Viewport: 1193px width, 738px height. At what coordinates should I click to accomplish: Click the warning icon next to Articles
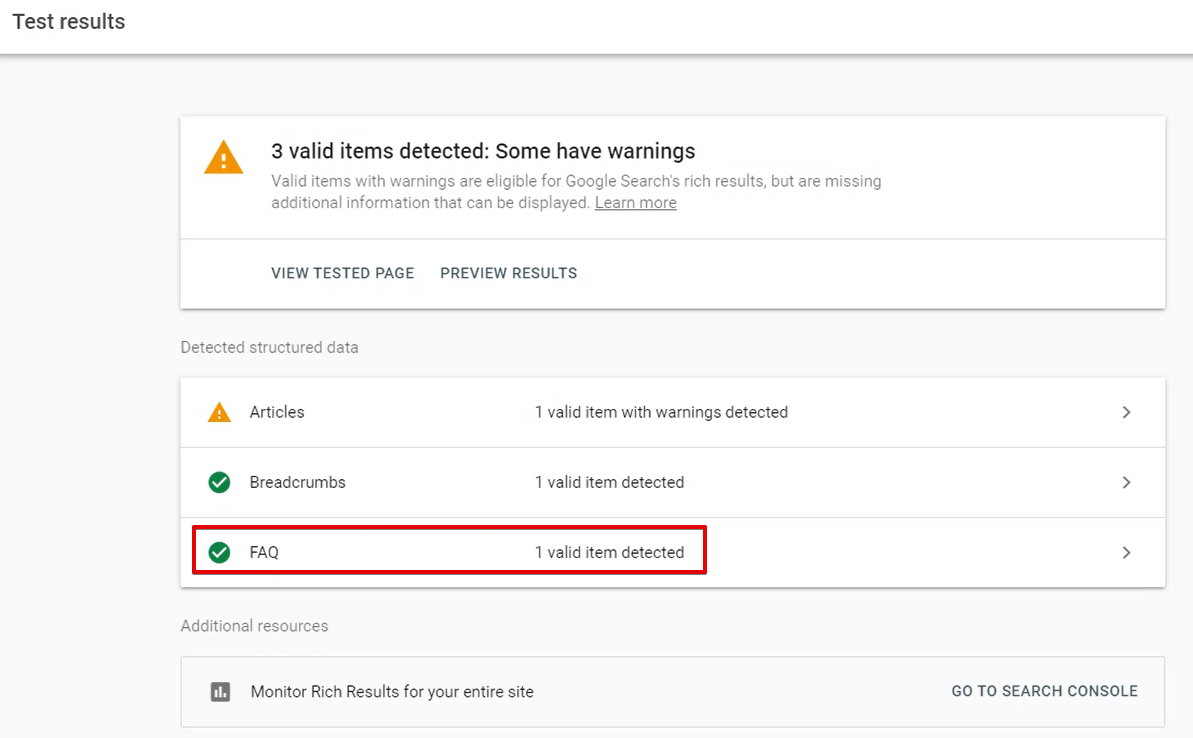click(219, 412)
